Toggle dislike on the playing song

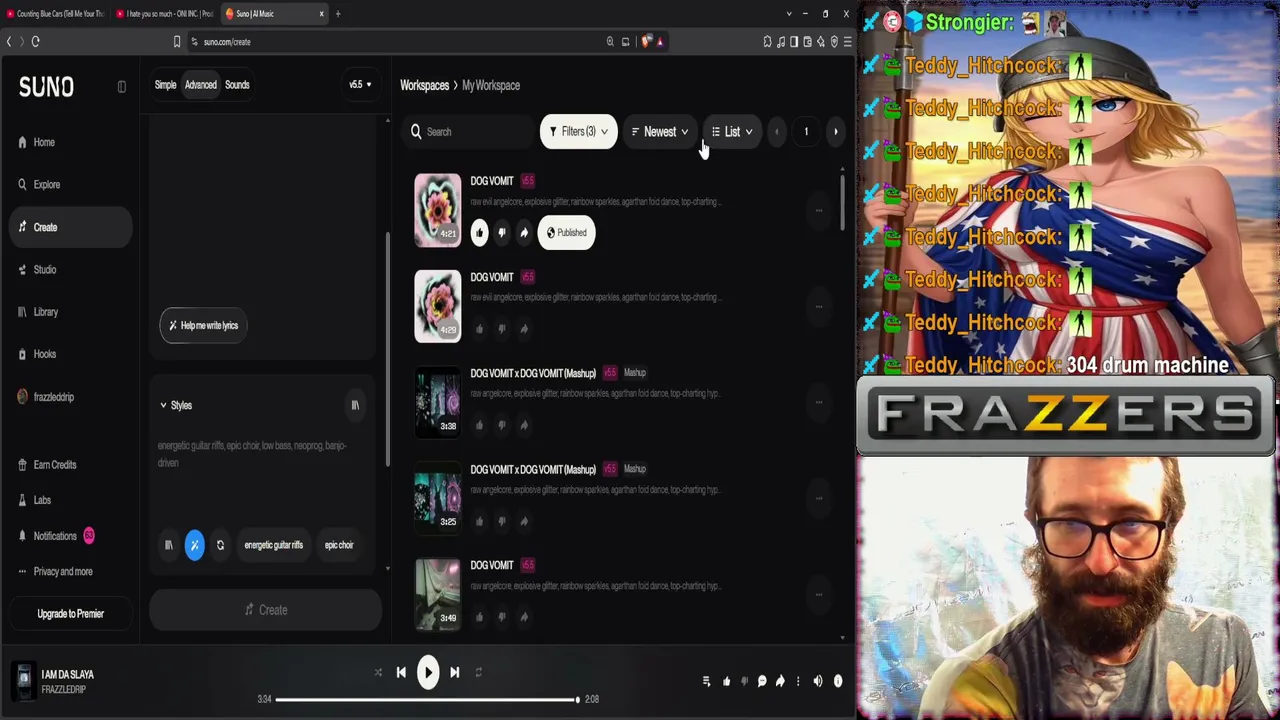744,682
